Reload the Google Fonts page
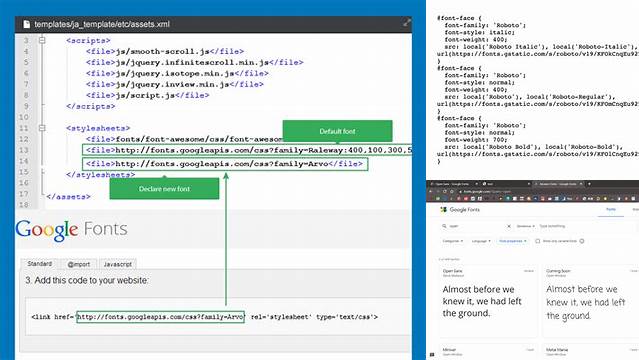Viewport: 639px width, 360px height. (445, 191)
